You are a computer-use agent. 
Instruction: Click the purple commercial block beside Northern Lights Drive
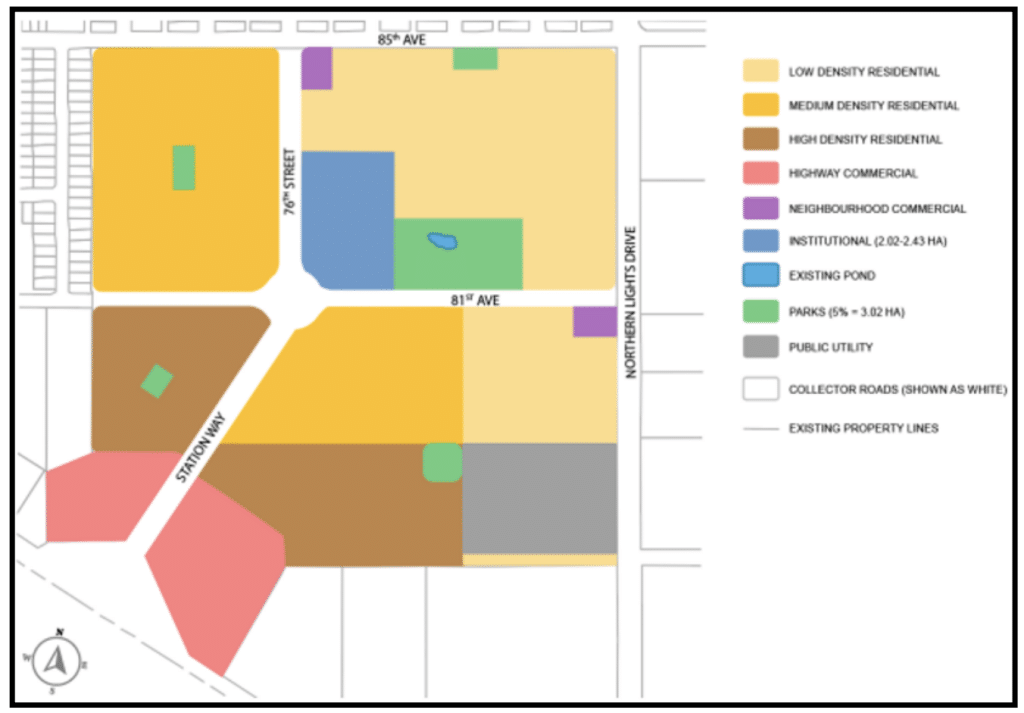594,322
